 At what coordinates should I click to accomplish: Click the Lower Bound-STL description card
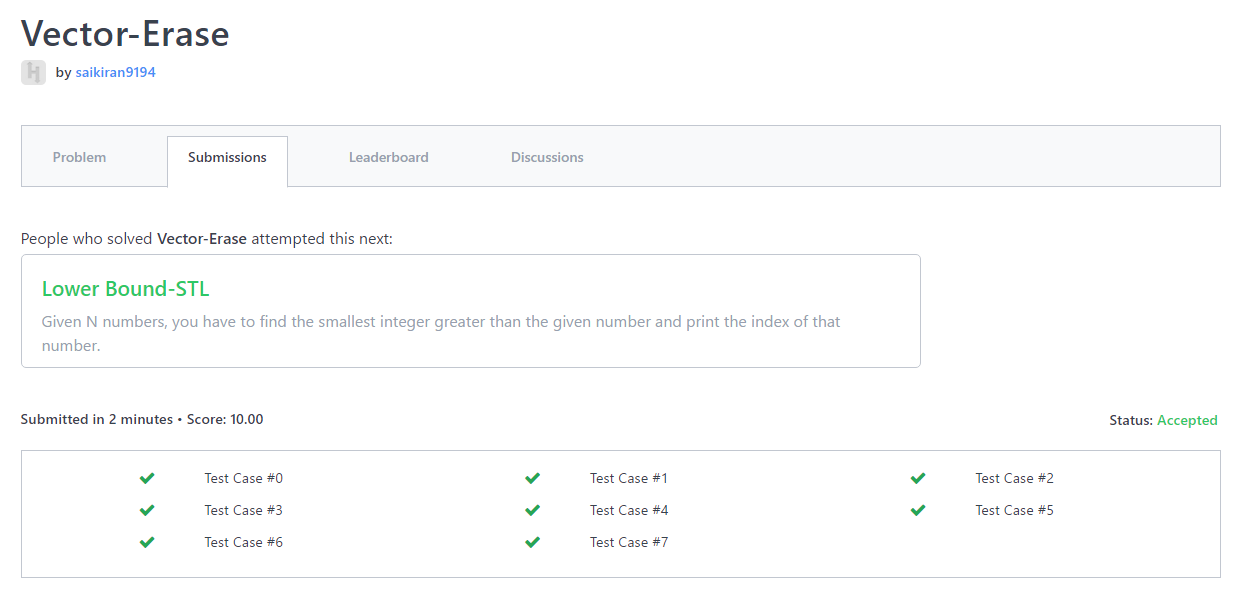pyautogui.click(x=470, y=331)
